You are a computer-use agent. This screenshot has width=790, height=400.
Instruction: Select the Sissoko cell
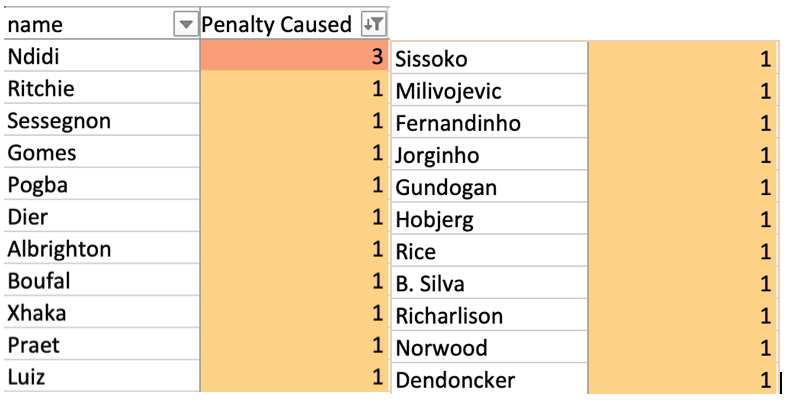[489, 58]
